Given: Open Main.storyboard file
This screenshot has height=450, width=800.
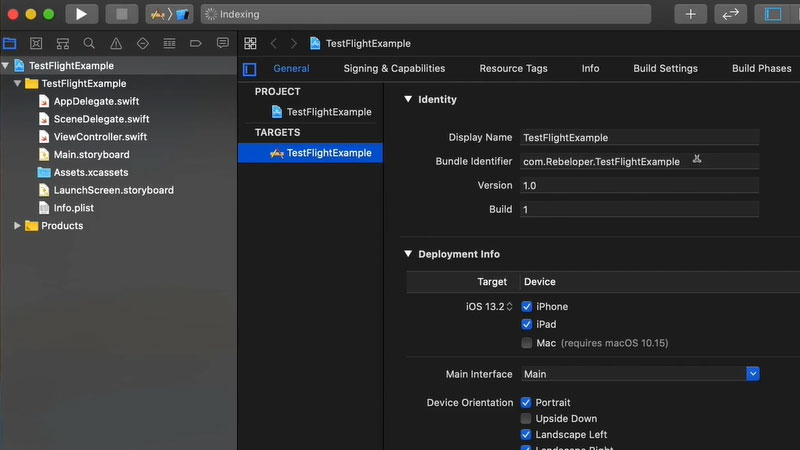Looking at the screenshot, I should [x=91, y=155].
